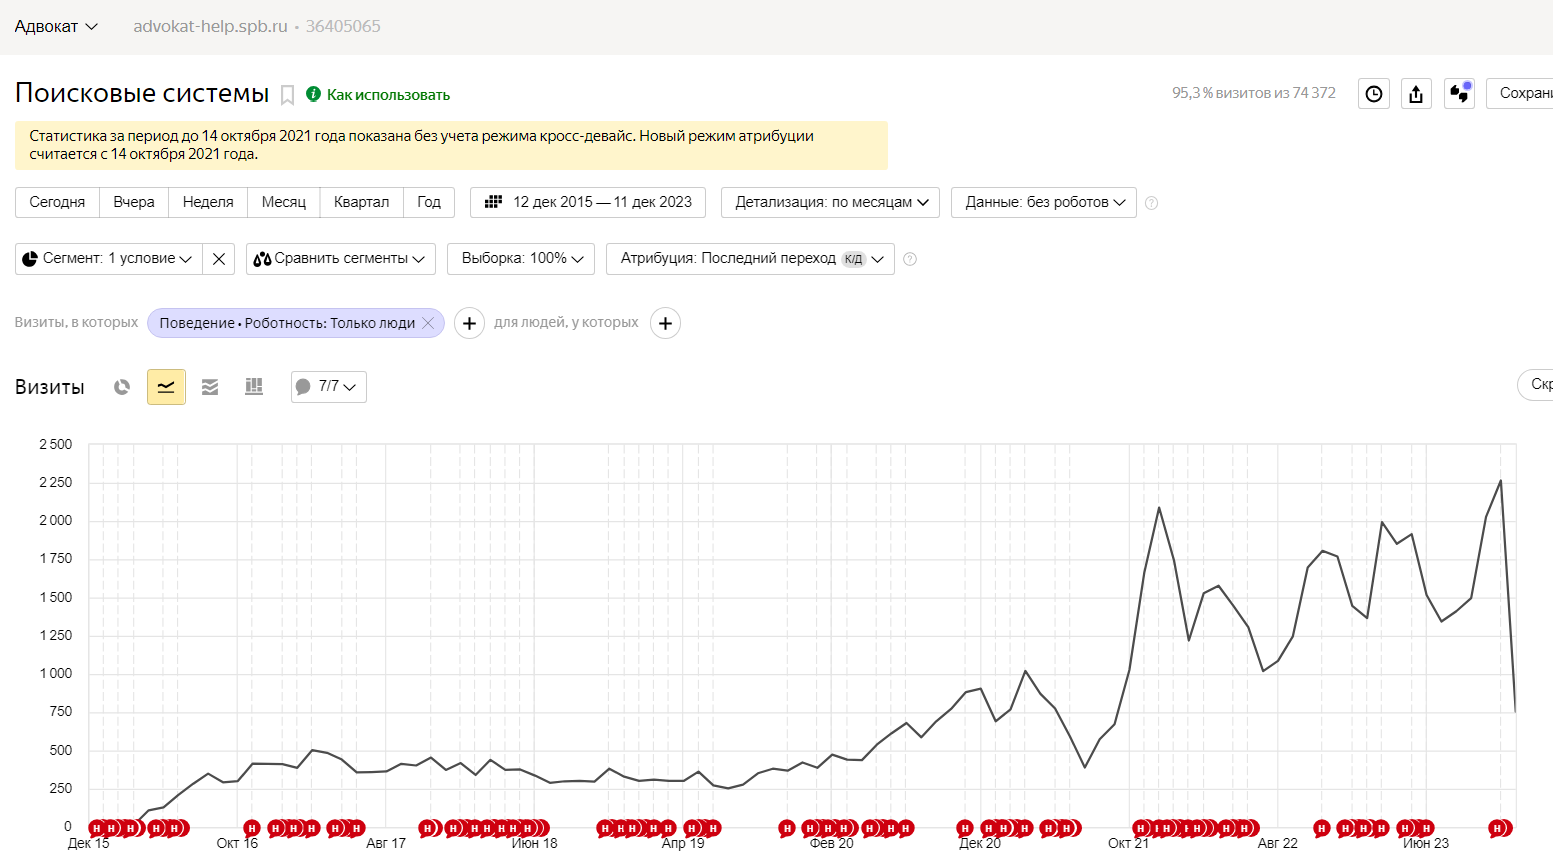Clear the segment with the X button
This screenshot has width=1553, height=867.
click(219, 259)
